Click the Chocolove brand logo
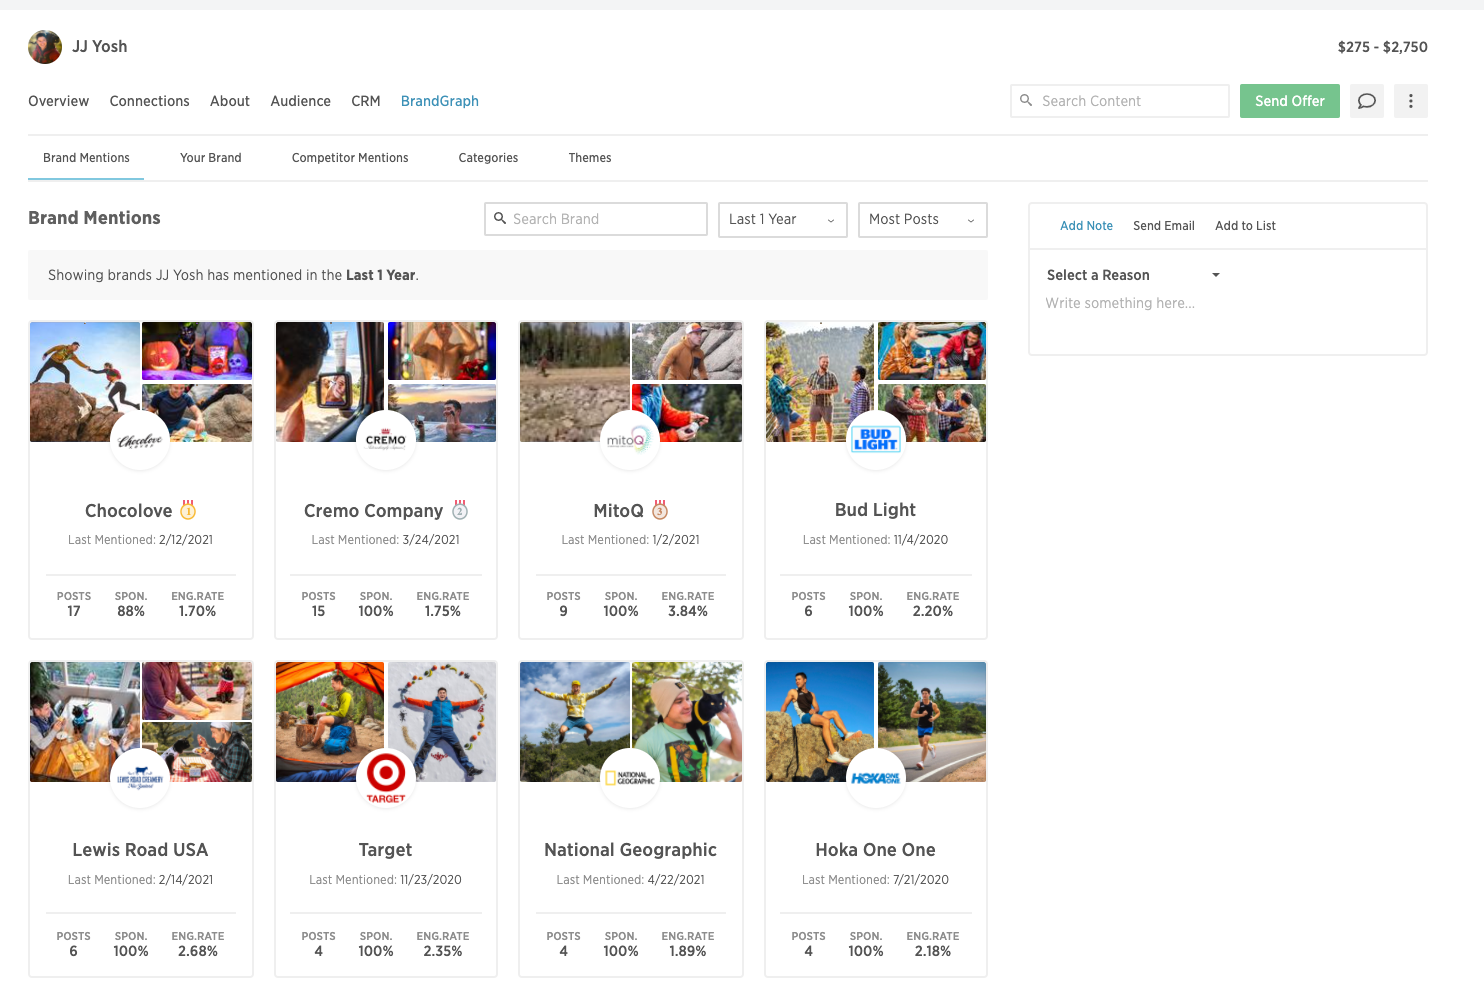1484x994 pixels. (x=140, y=440)
